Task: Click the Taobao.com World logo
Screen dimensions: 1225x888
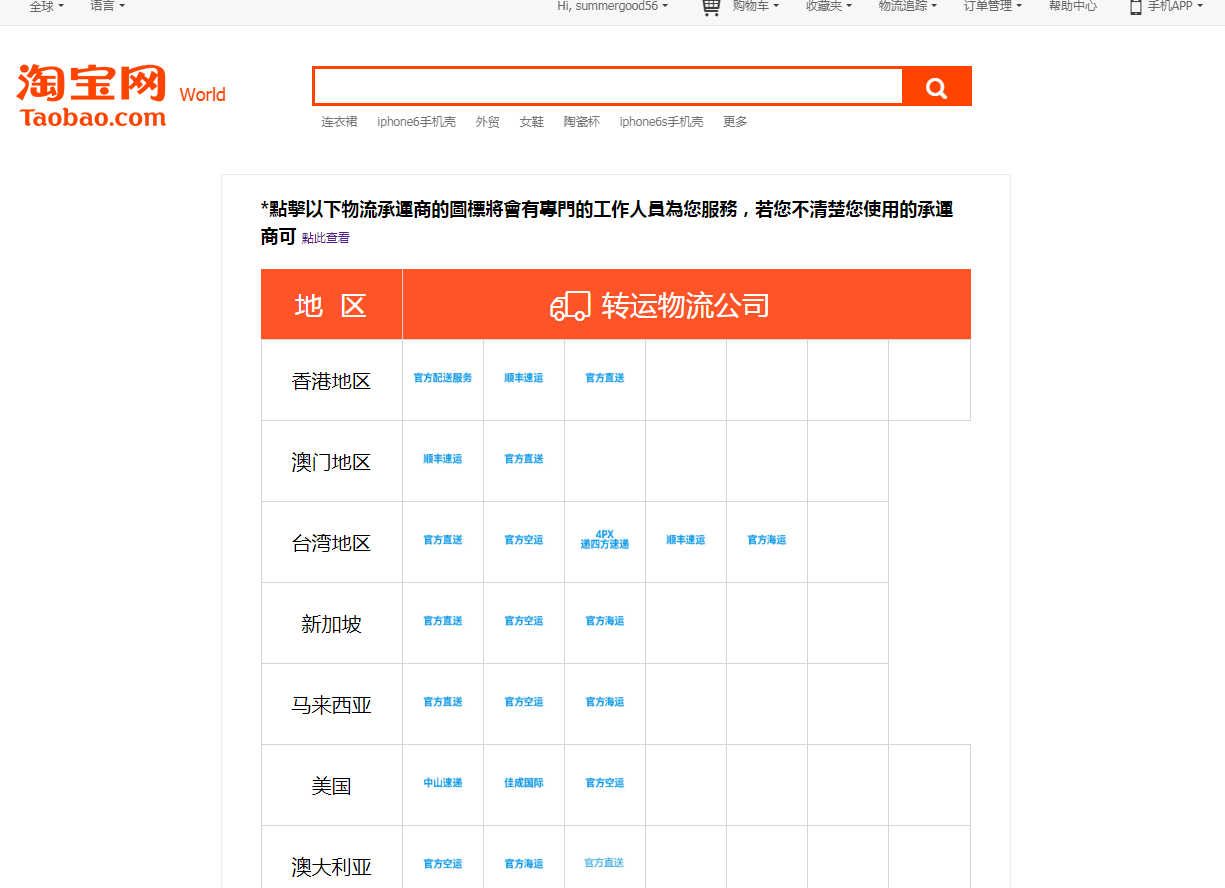Action: (x=120, y=96)
